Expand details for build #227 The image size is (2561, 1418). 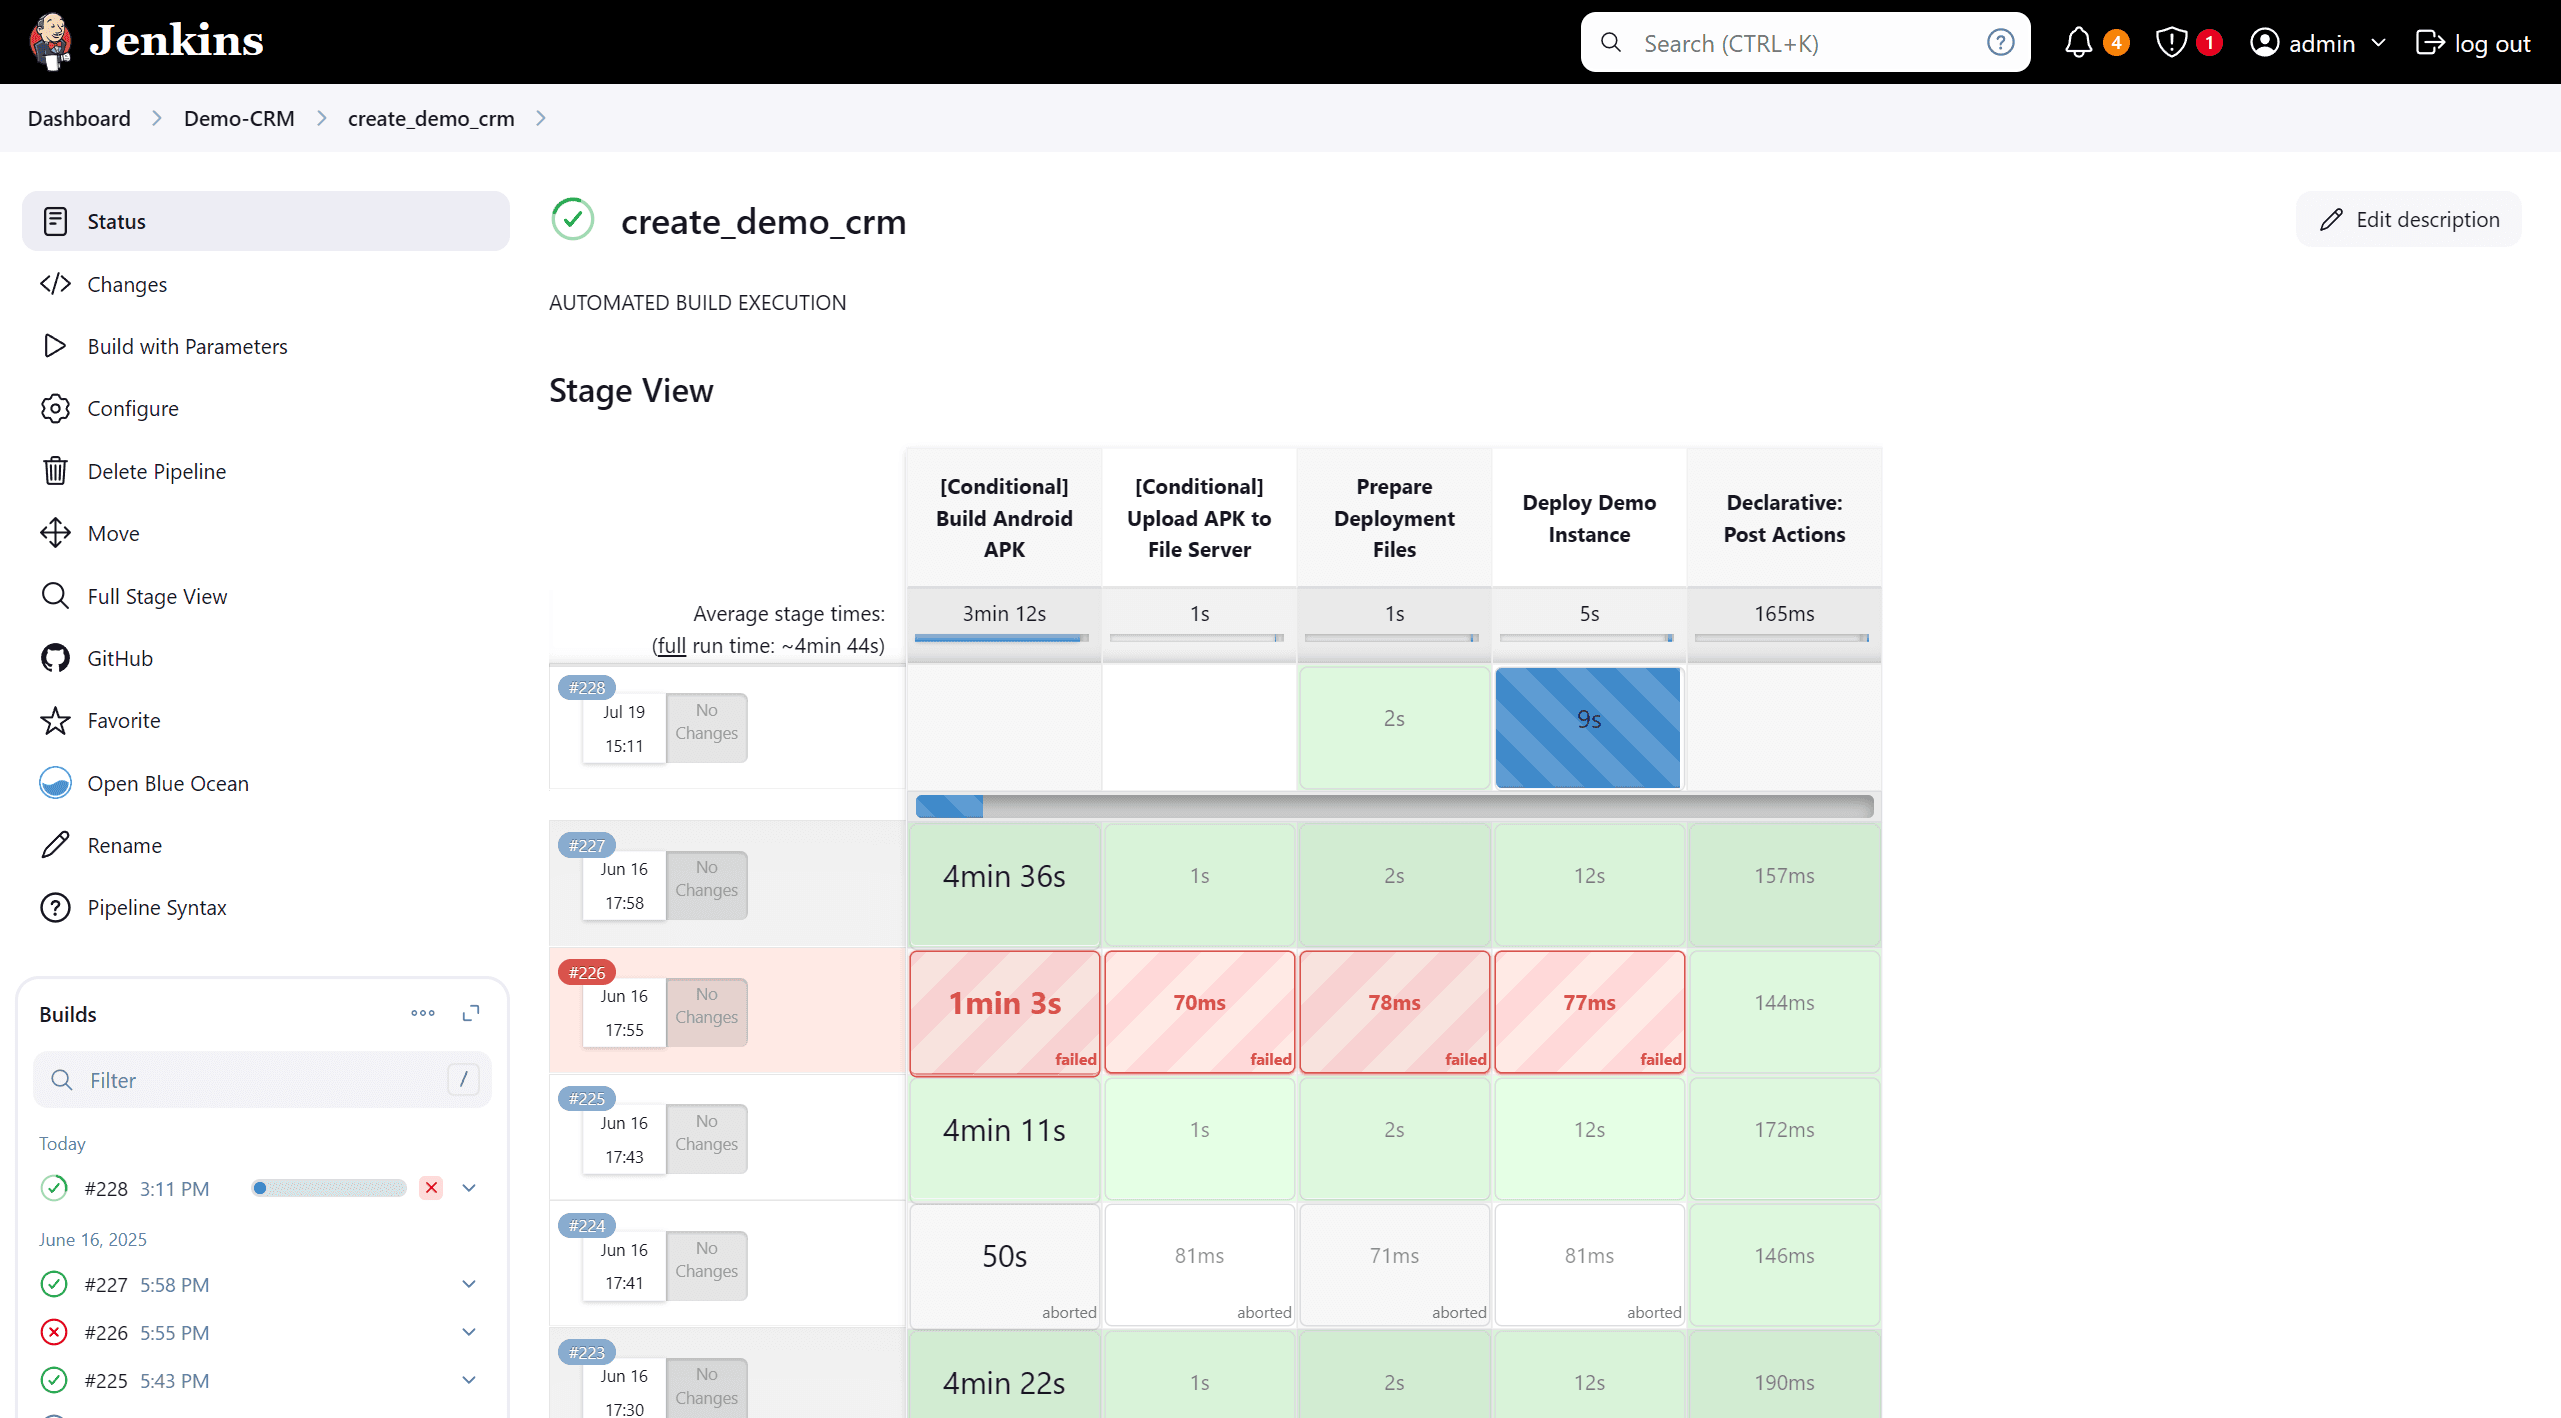468,1284
